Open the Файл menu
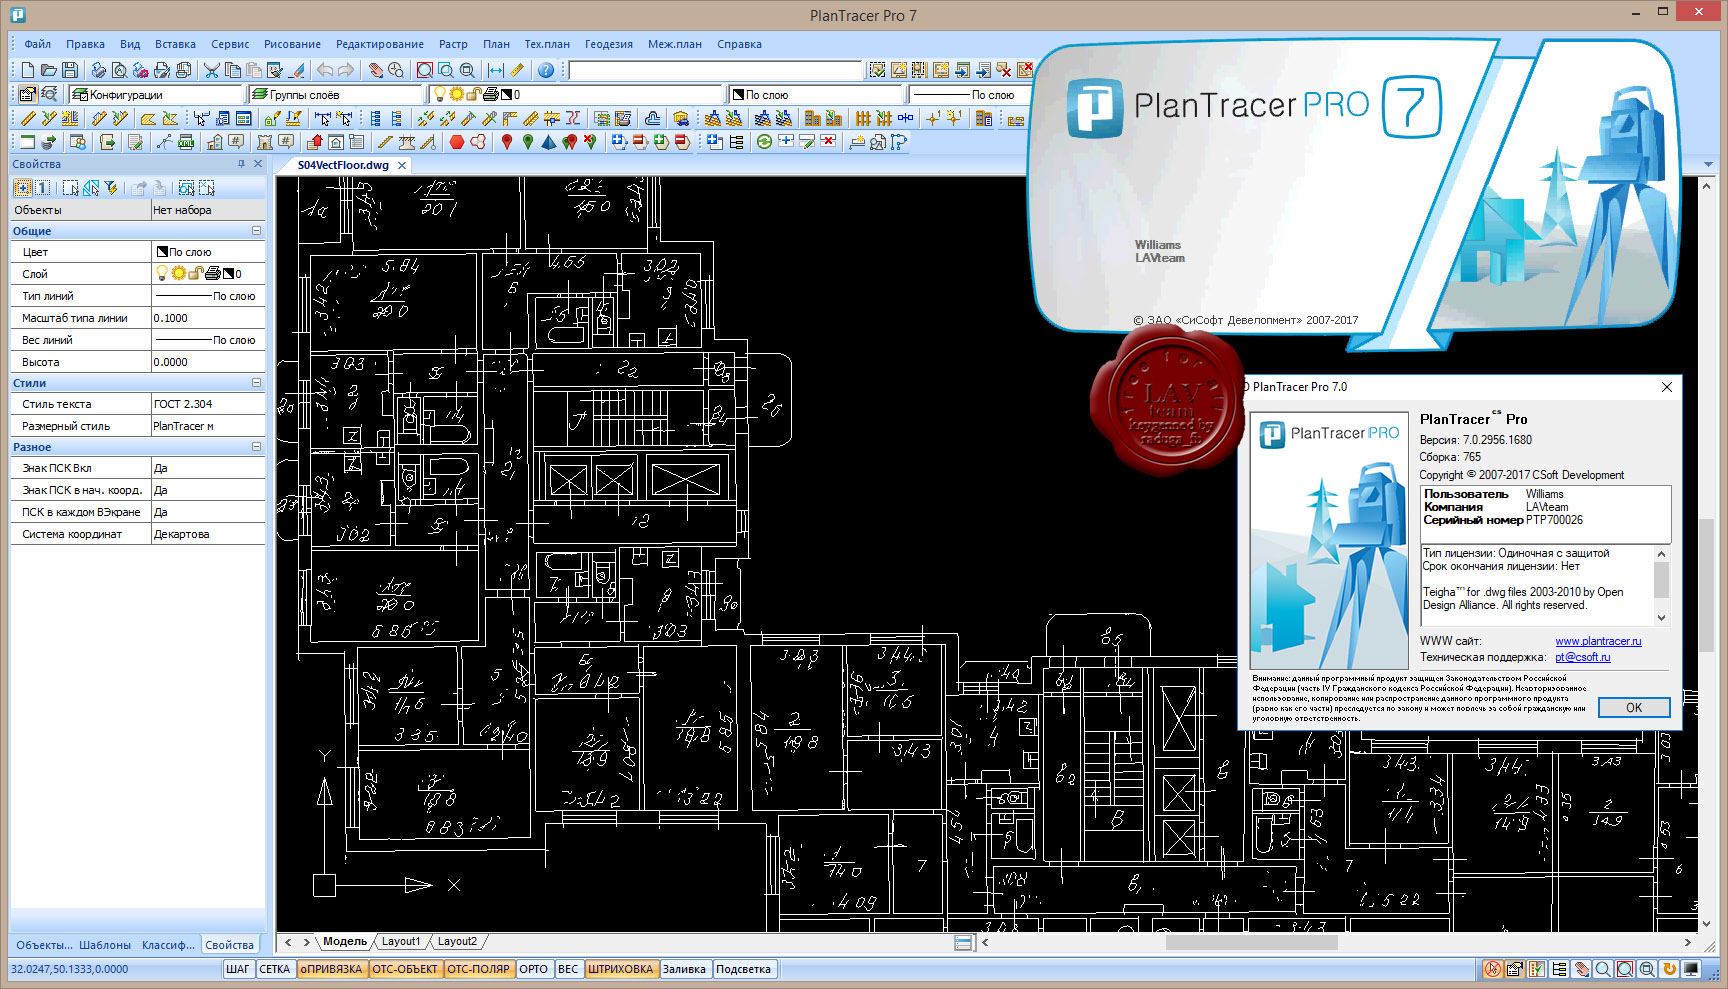Viewport: 1728px width, 989px height. (38, 44)
